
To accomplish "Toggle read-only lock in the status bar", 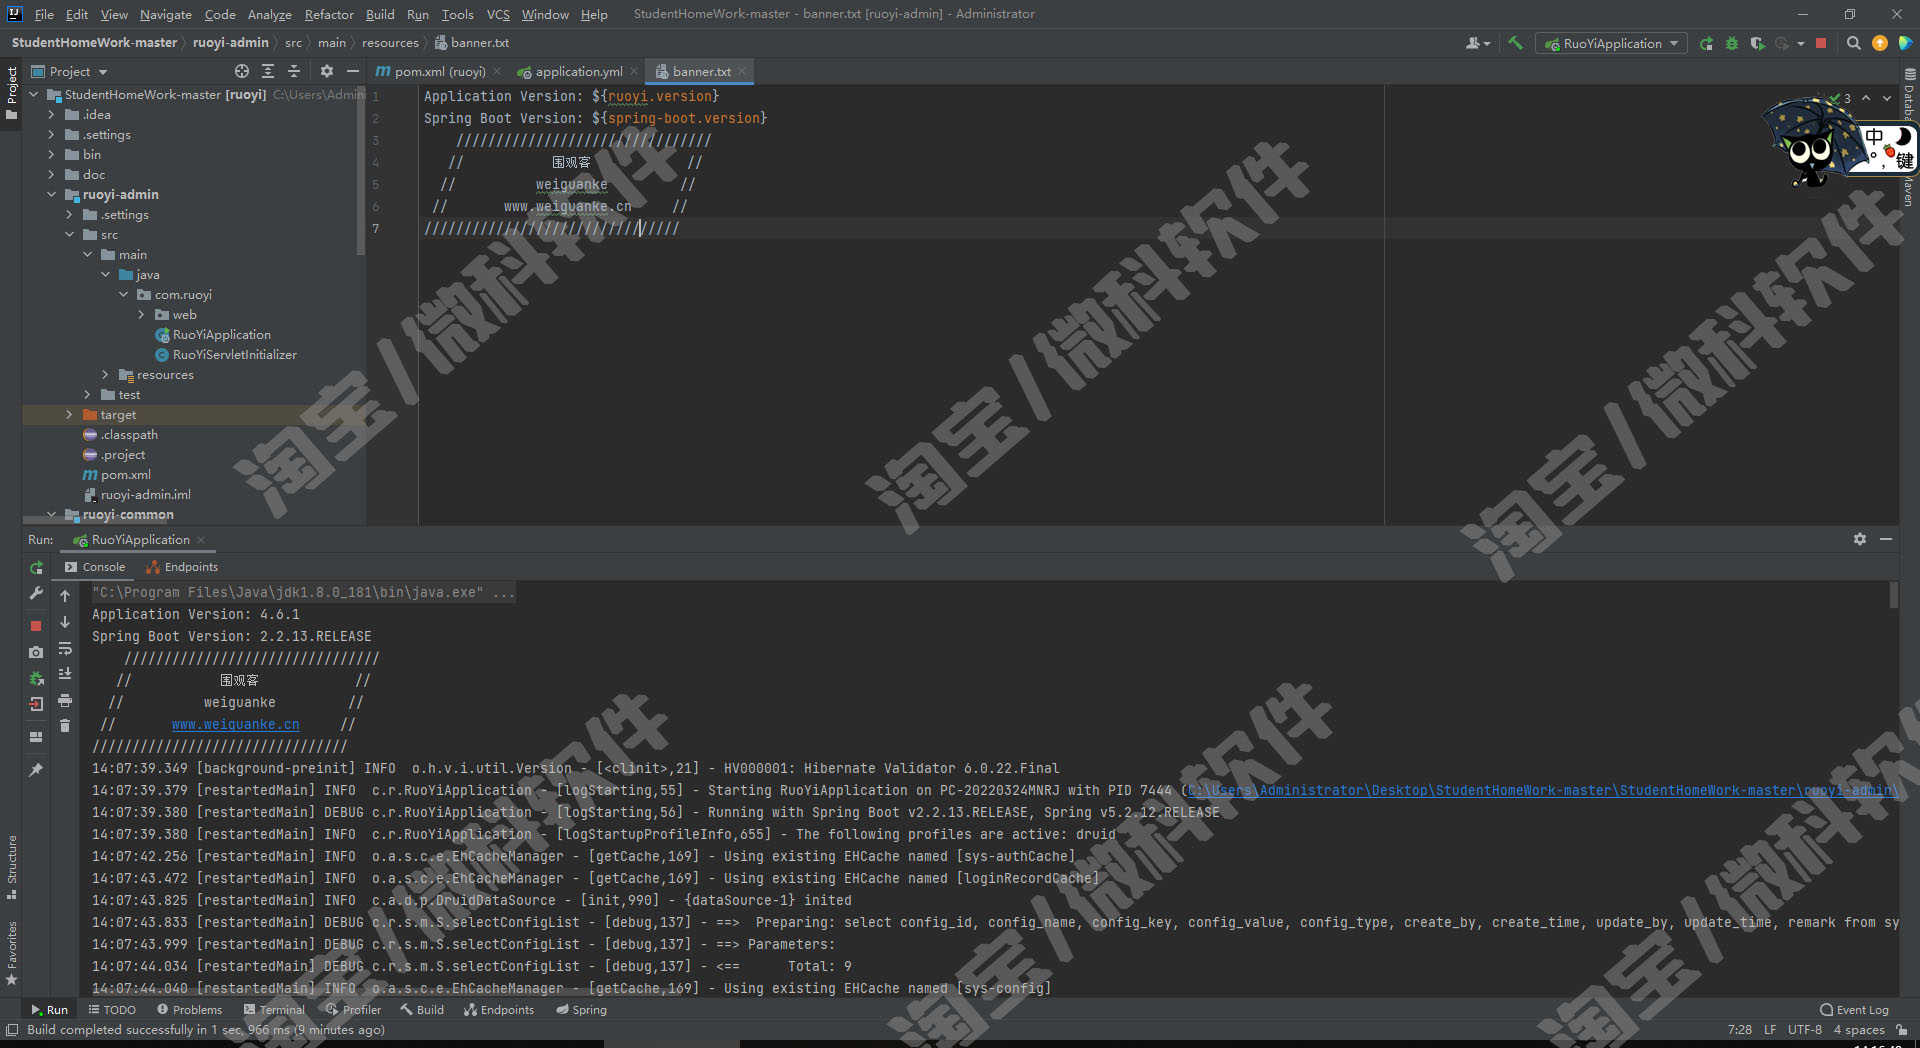I will tap(1901, 1030).
